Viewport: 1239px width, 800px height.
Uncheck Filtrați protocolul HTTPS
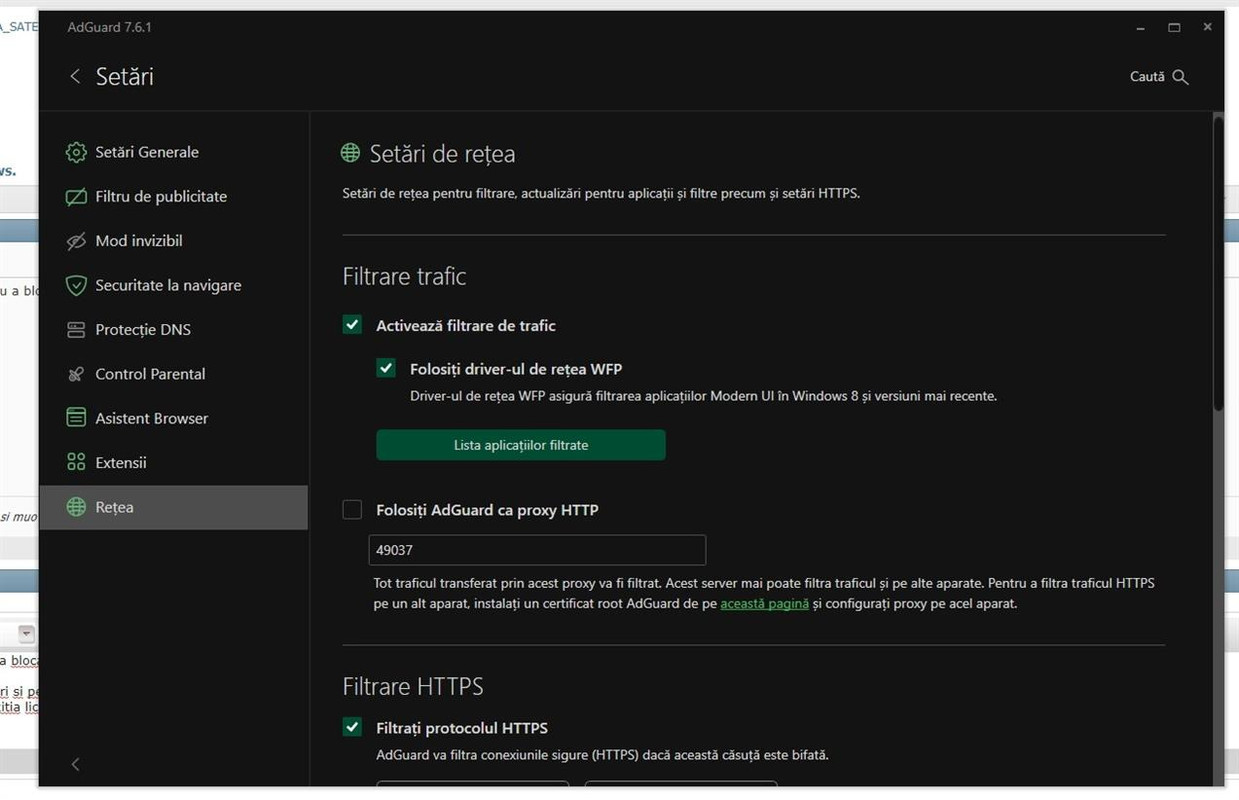[x=352, y=727]
